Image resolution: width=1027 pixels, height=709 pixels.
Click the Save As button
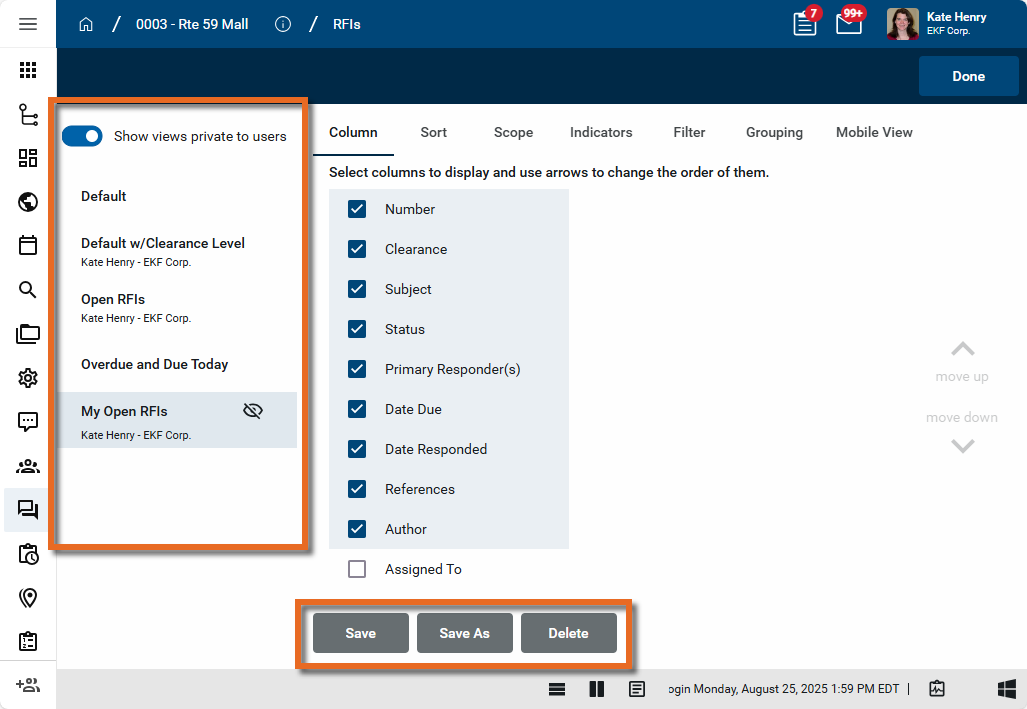(464, 633)
